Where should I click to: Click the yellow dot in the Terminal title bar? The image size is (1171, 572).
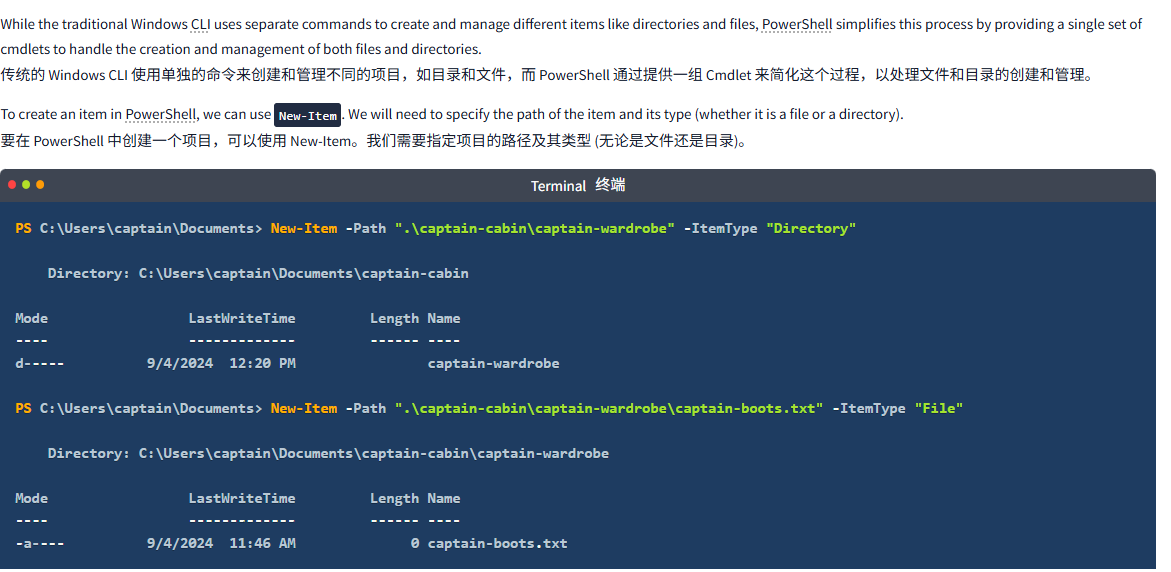point(40,184)
